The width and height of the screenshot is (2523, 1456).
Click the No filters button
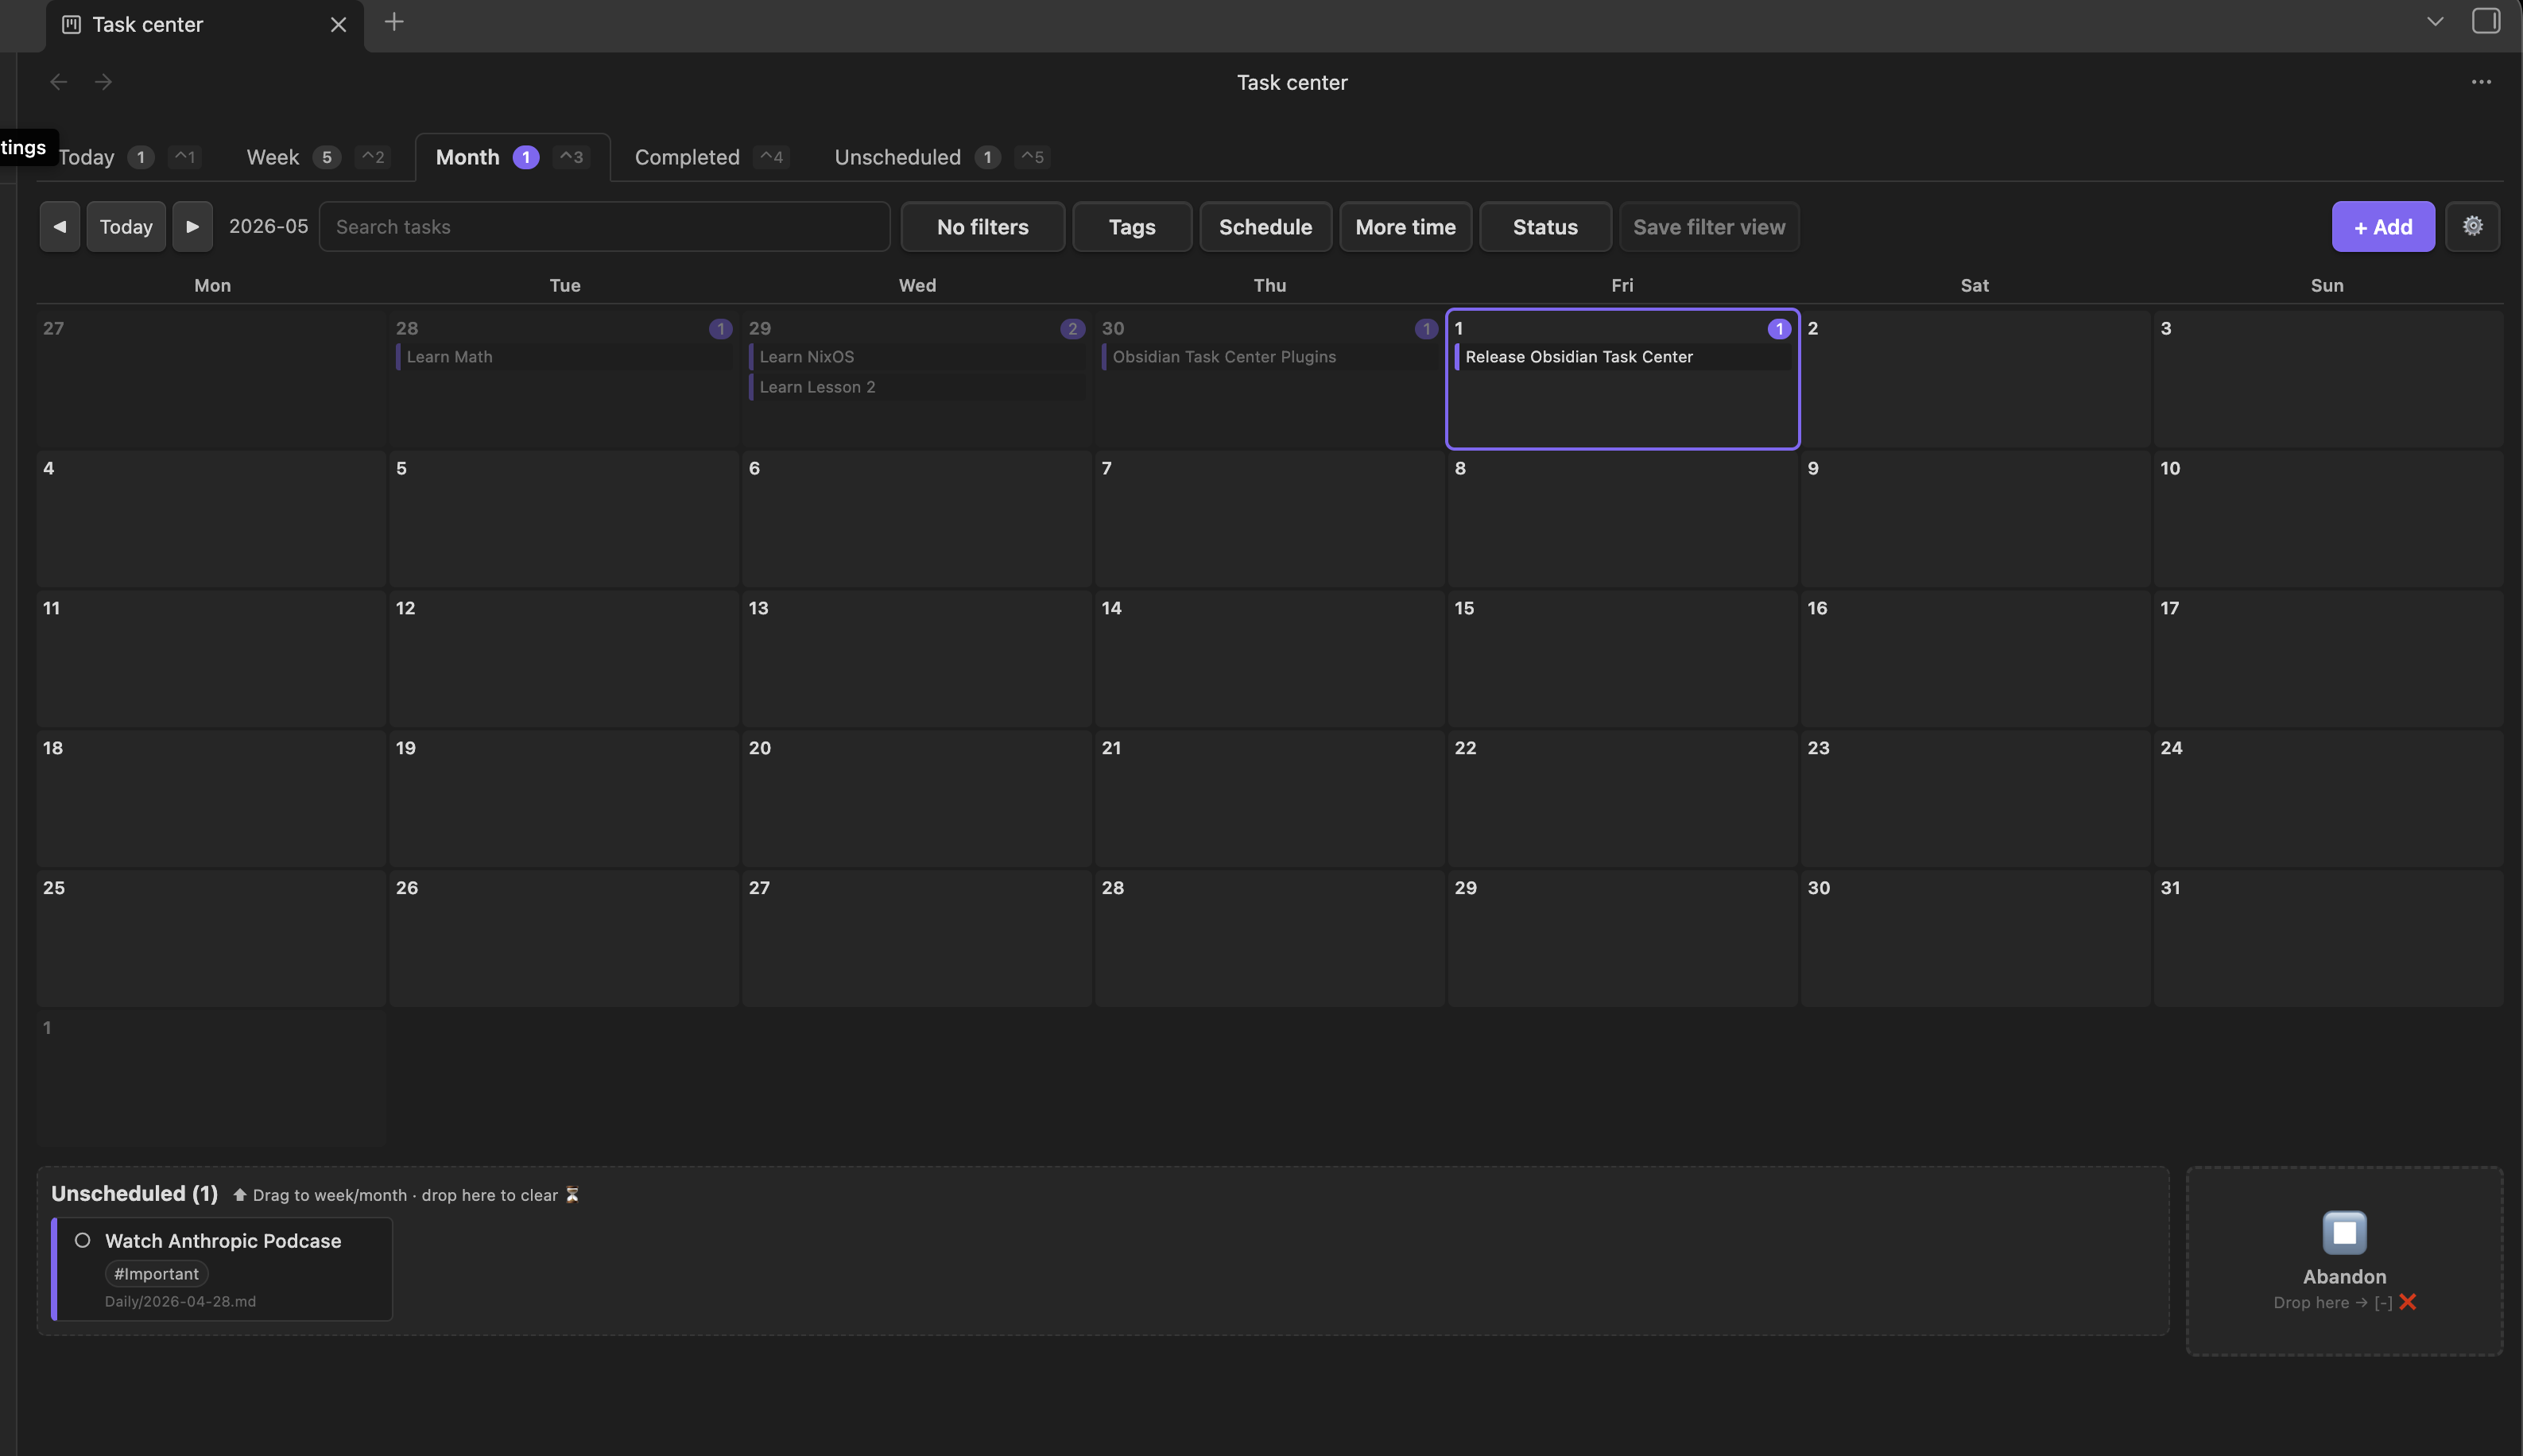point(982,227)
